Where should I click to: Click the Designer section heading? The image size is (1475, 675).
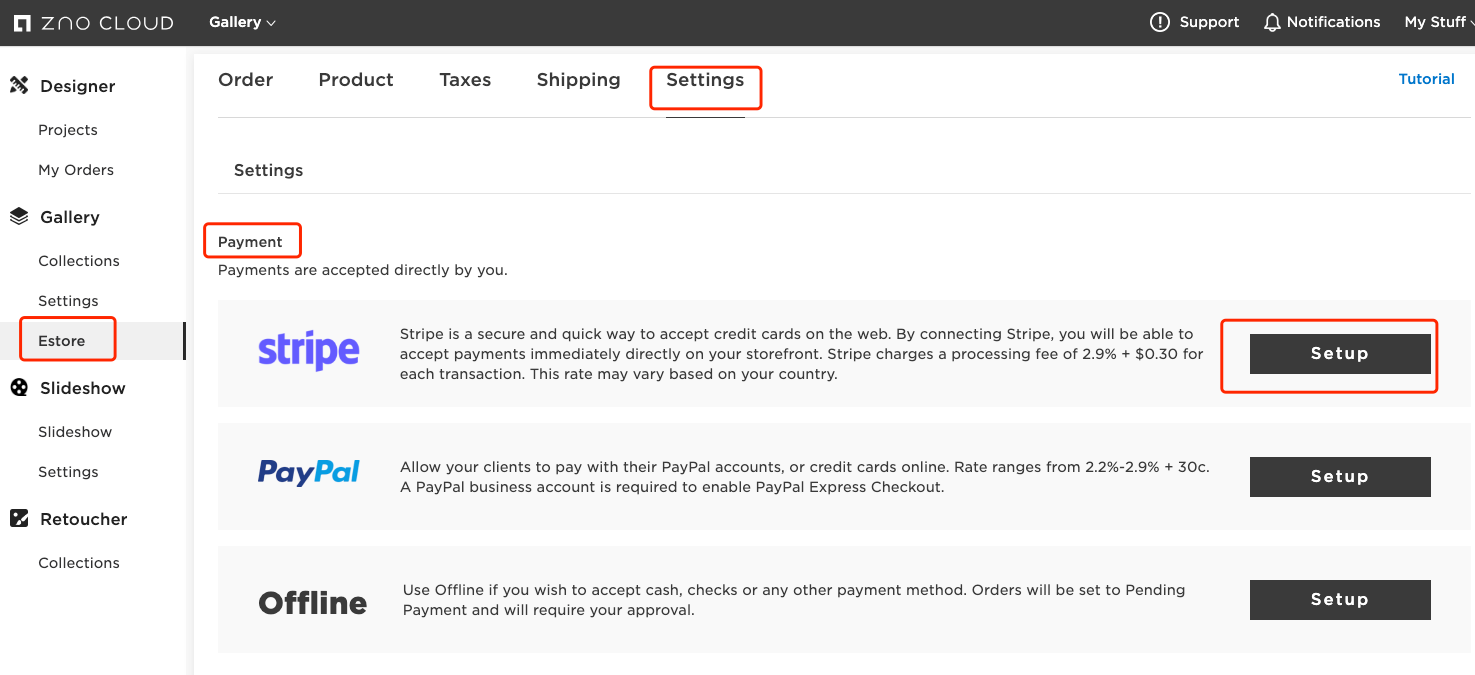pos(78,86)
